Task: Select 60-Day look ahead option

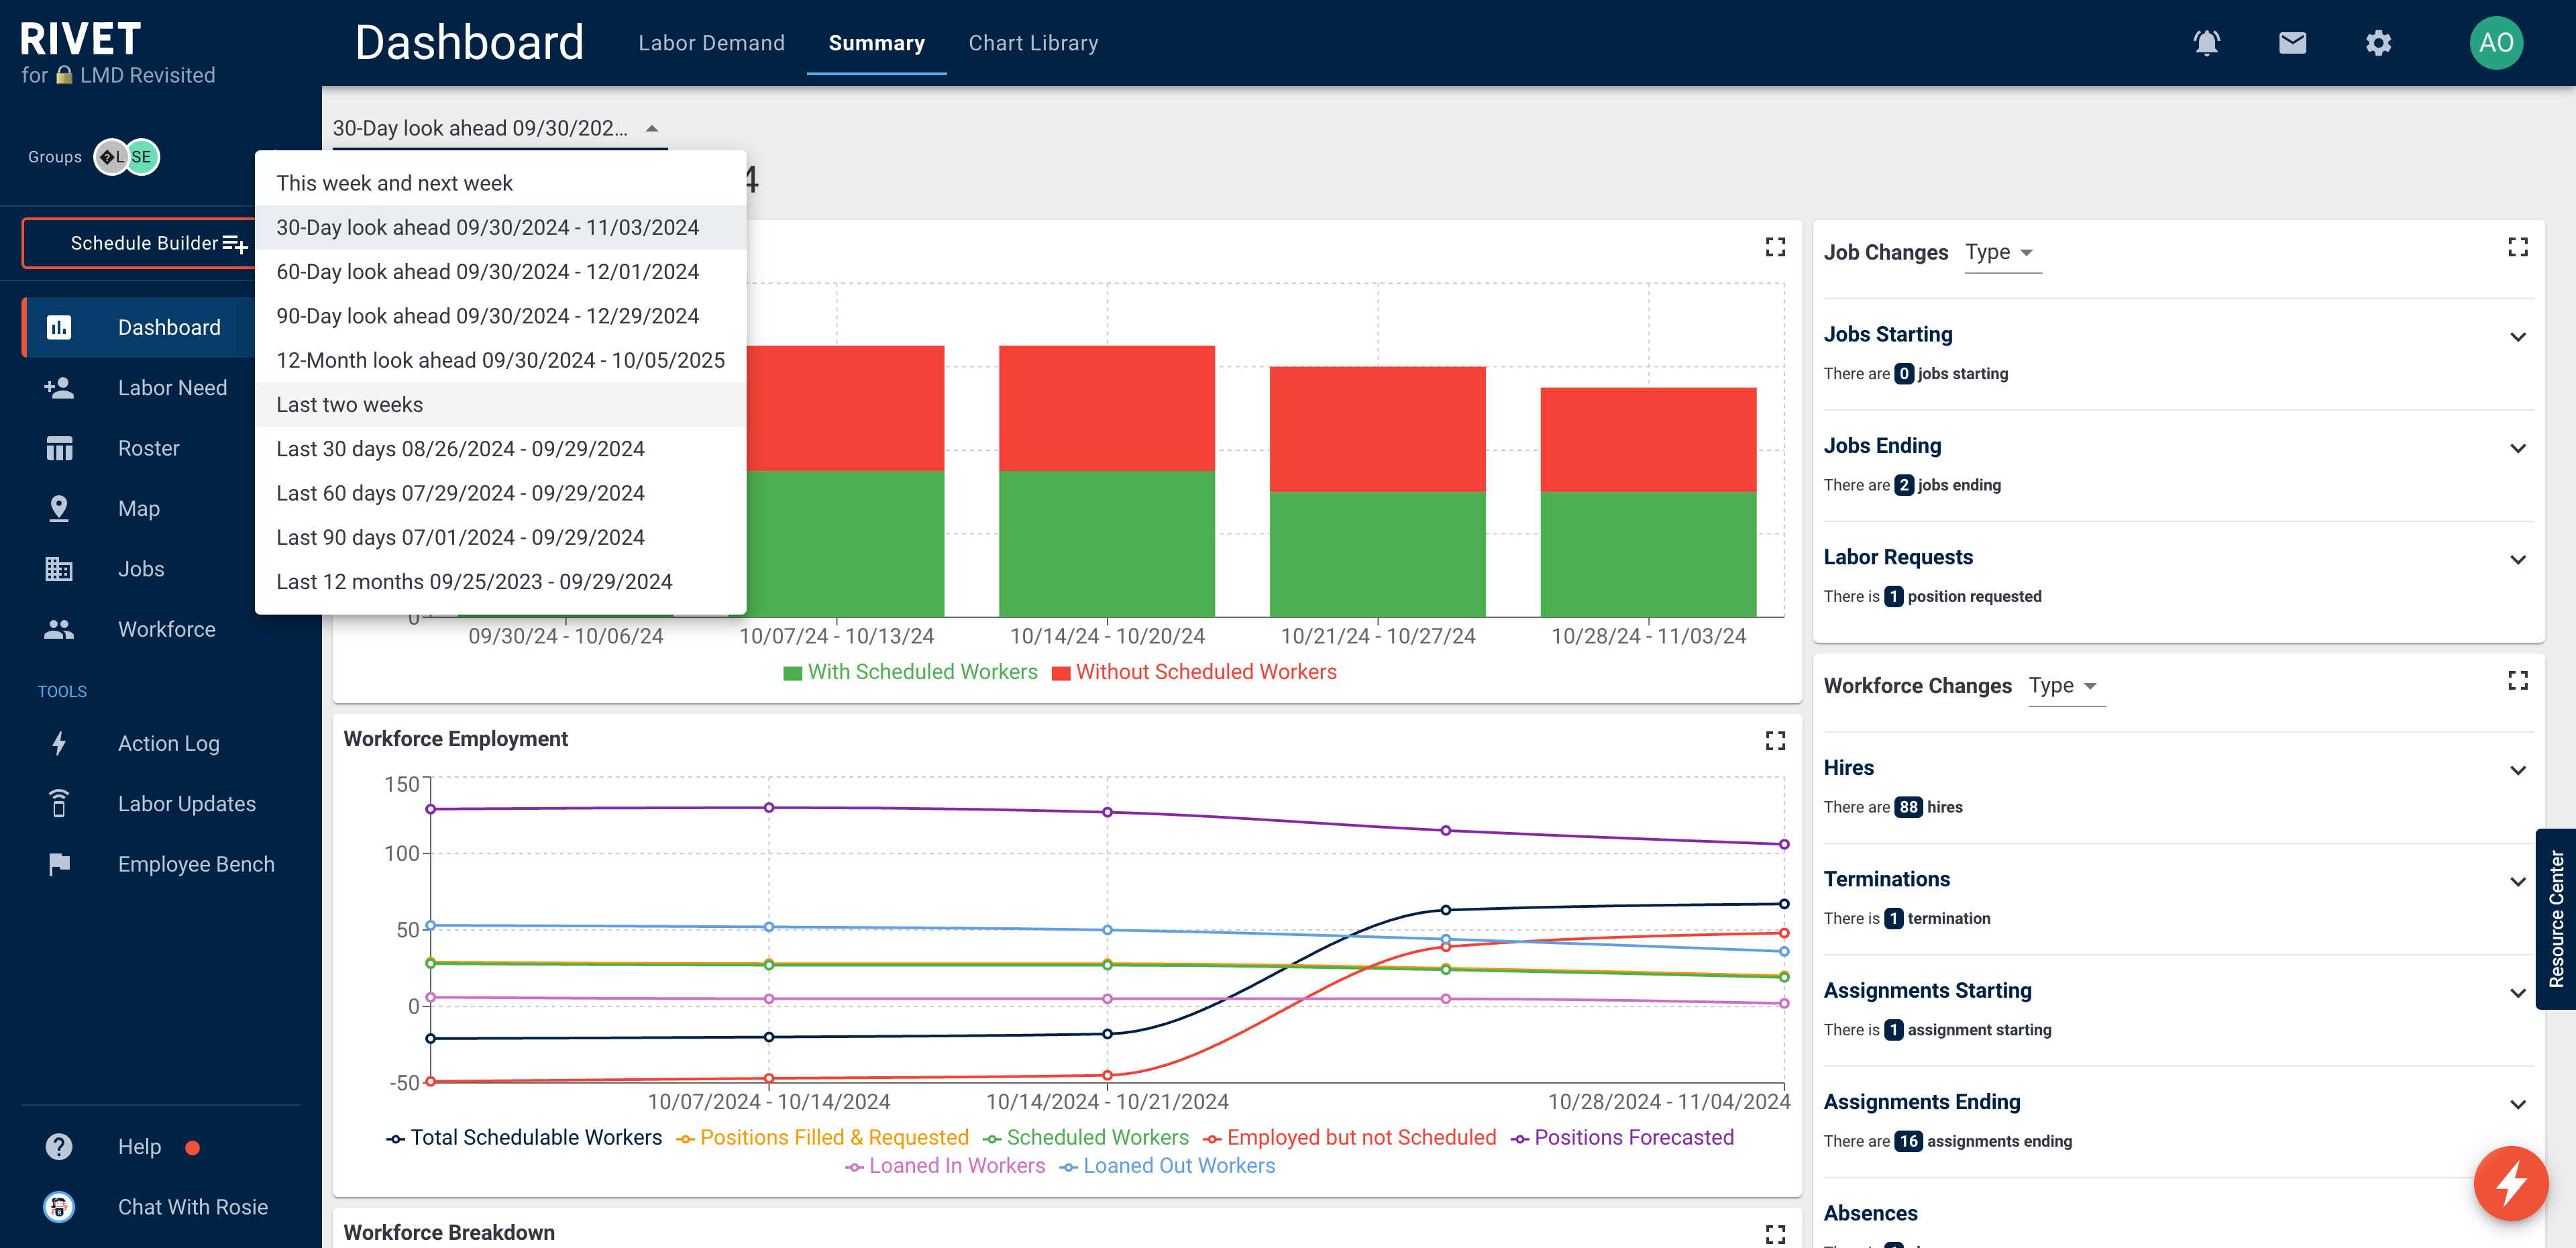Action: click(x=500, y=272)
